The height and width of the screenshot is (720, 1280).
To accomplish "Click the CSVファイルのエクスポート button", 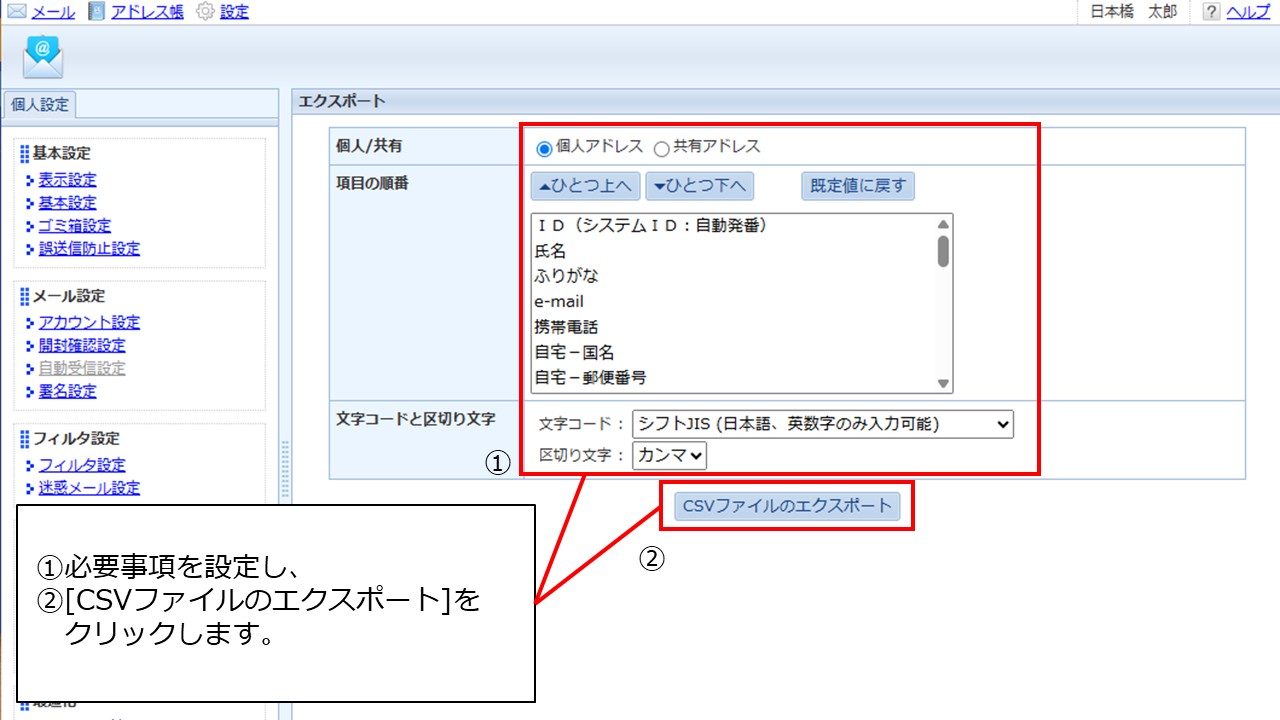I will pos(787,506).
